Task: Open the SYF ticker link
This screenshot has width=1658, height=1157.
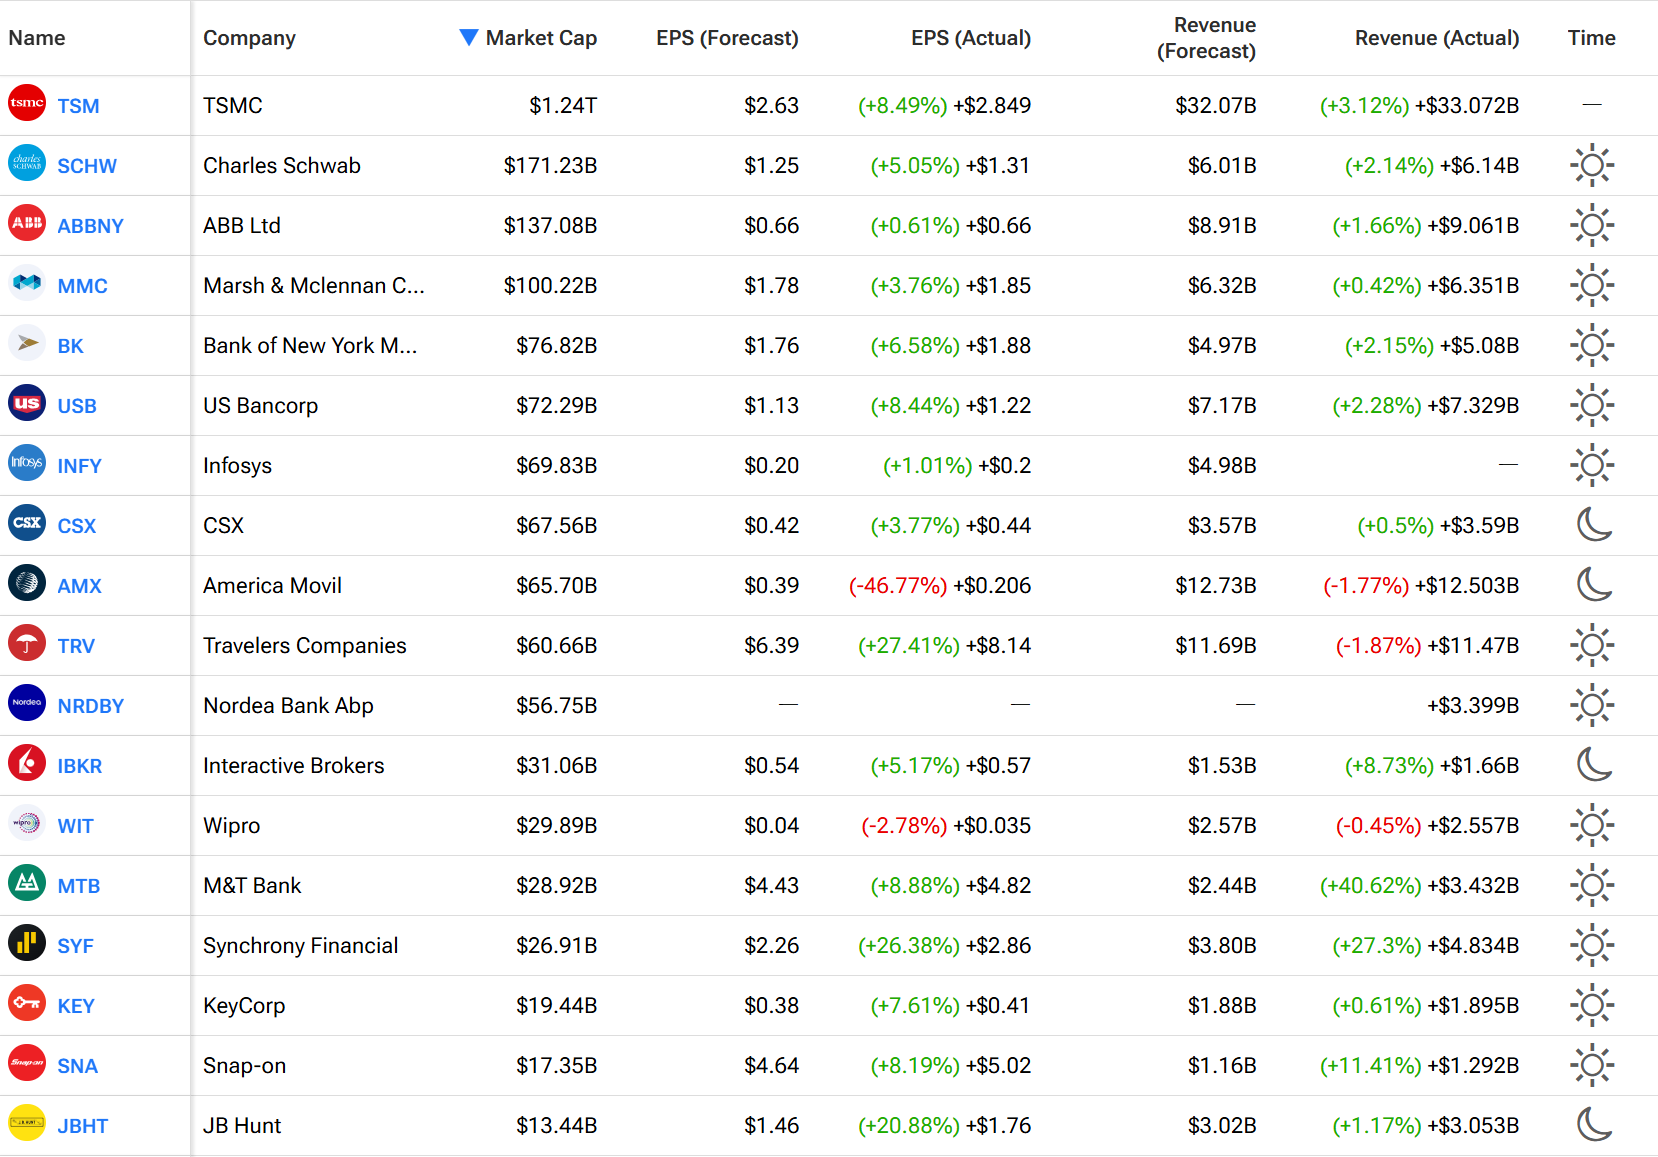Action: click(x=75, y=946)
